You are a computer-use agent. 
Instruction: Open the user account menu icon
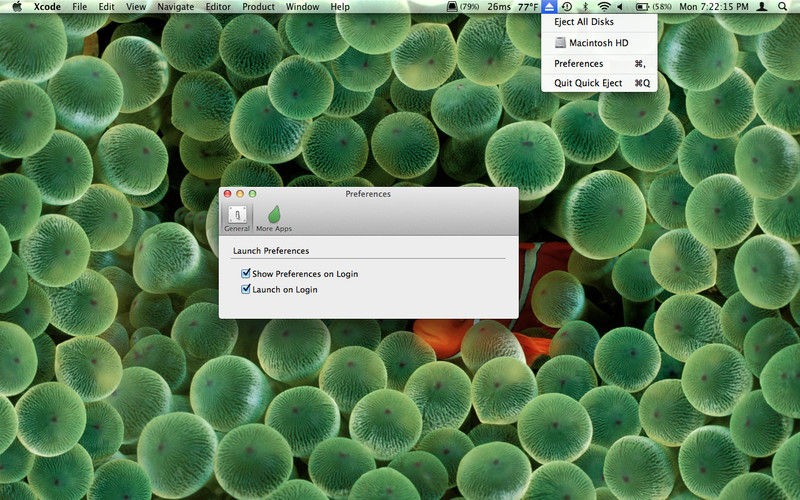(x=762, y=7)
